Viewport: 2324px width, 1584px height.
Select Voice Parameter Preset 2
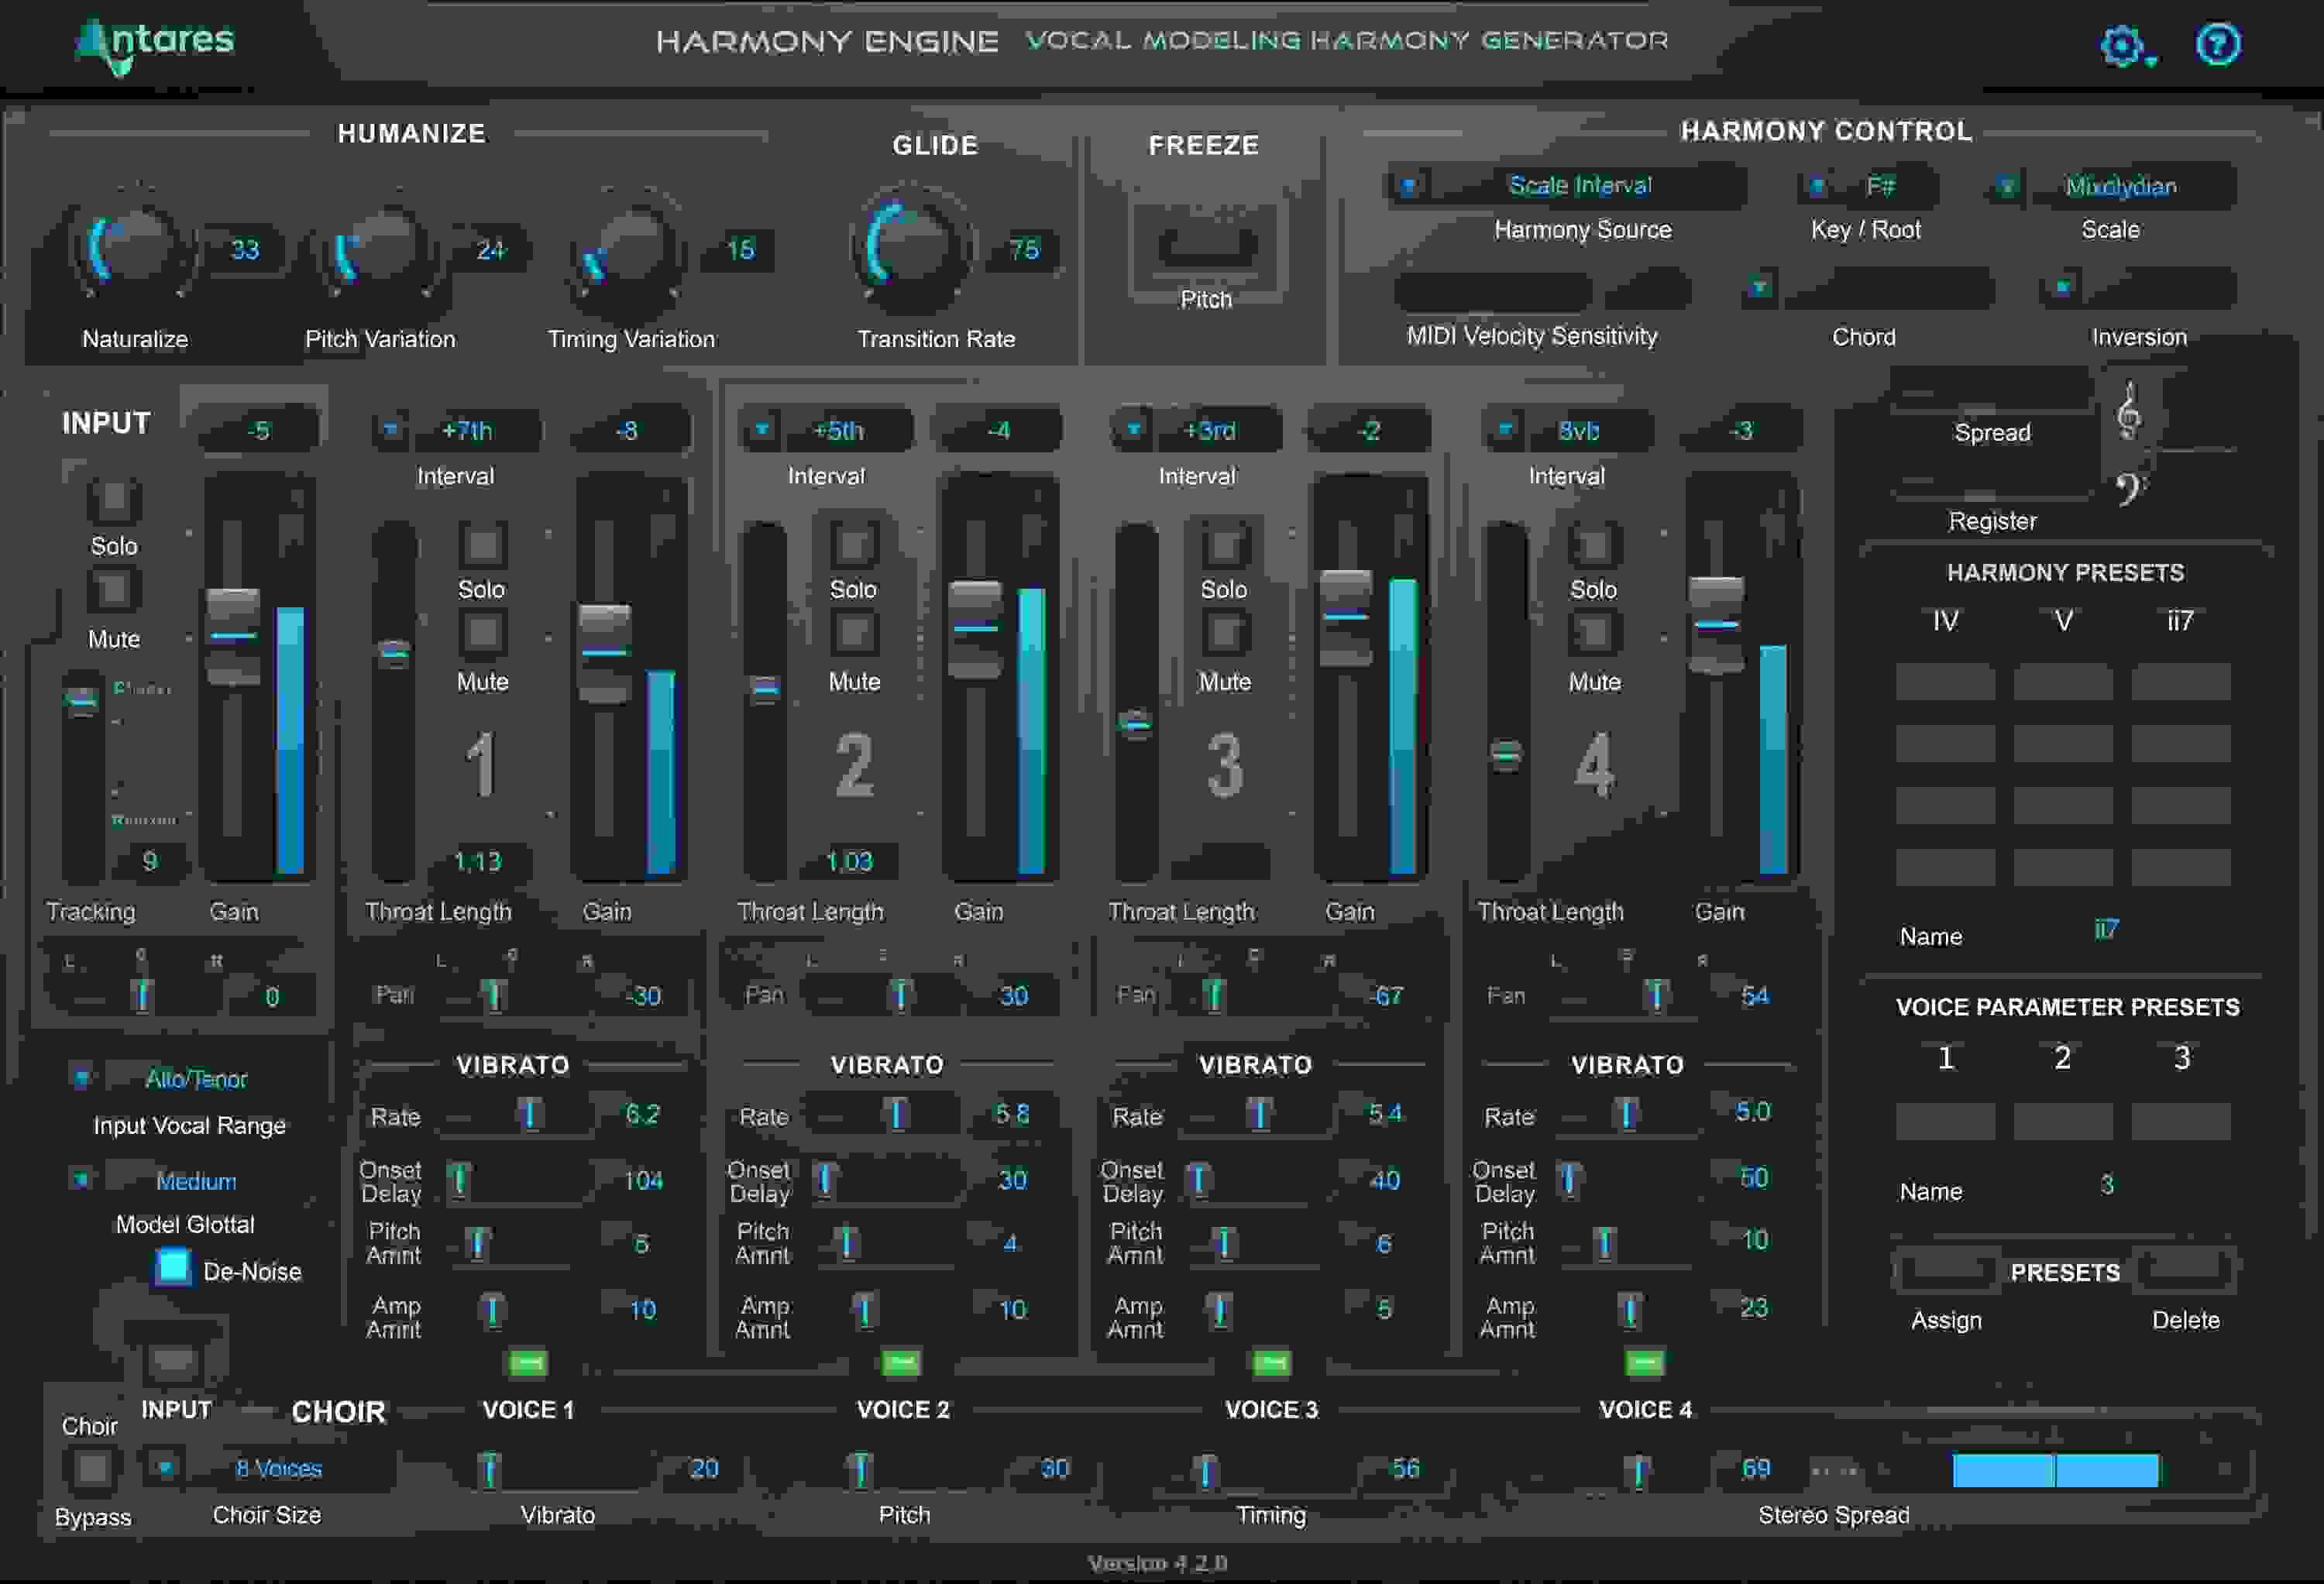point(2063,1056)
